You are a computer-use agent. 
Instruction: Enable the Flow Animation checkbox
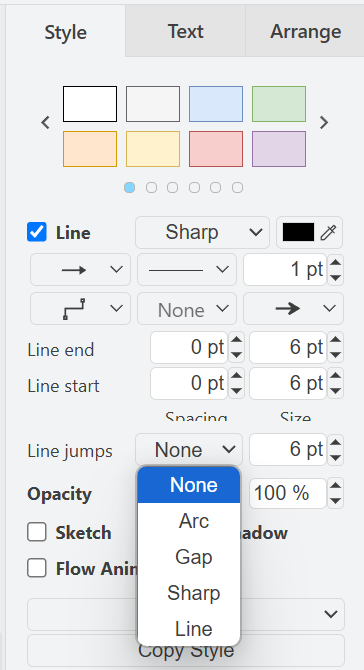point(37,569)
